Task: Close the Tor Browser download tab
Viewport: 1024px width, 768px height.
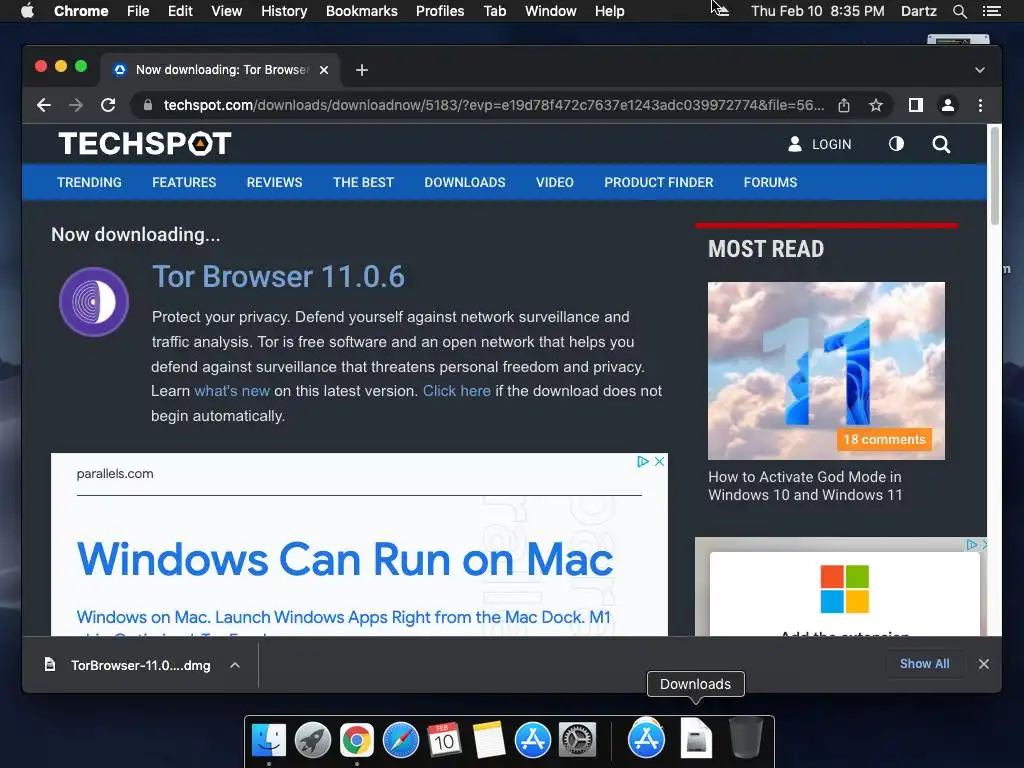Action: click(324, 70)
